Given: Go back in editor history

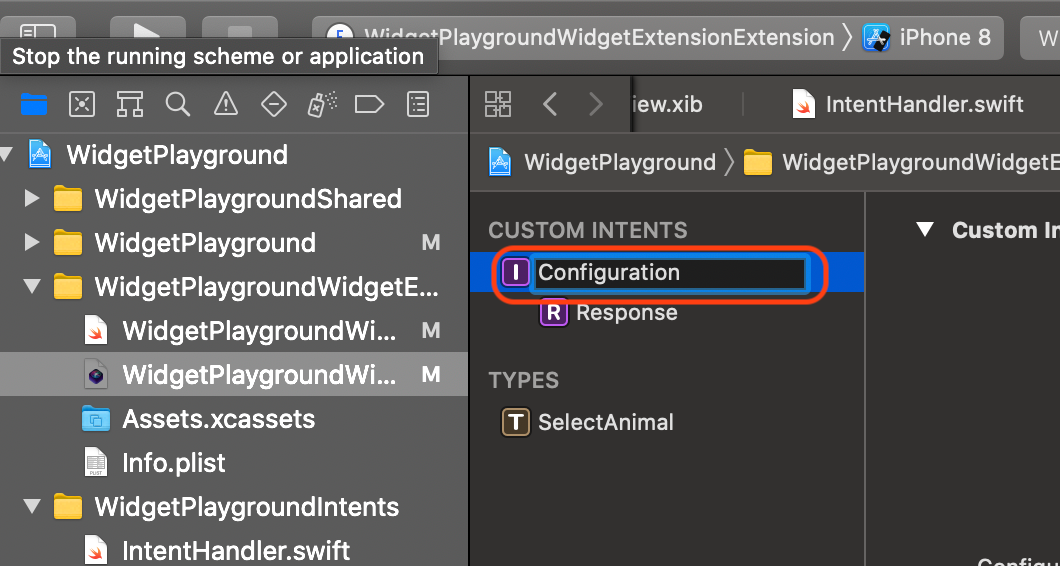Looking at the screenshot, I should click(x=550, y=104).
